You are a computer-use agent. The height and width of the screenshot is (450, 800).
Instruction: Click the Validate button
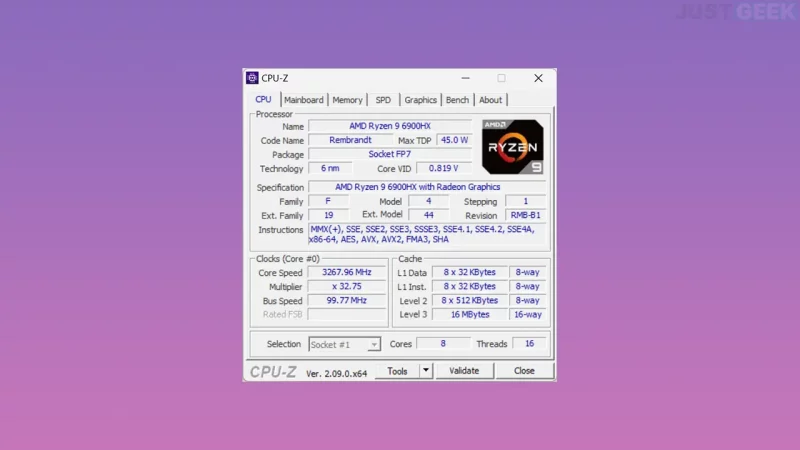coord(464,371)
